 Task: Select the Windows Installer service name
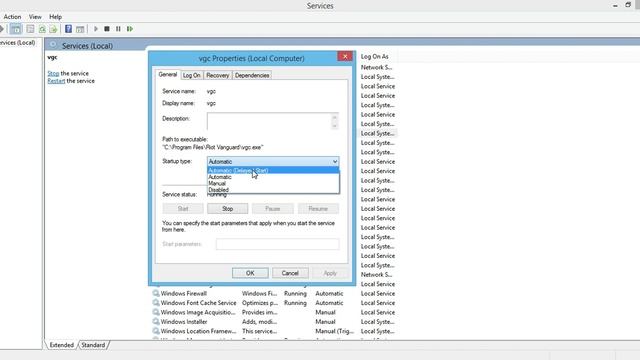tap(184, 321)
